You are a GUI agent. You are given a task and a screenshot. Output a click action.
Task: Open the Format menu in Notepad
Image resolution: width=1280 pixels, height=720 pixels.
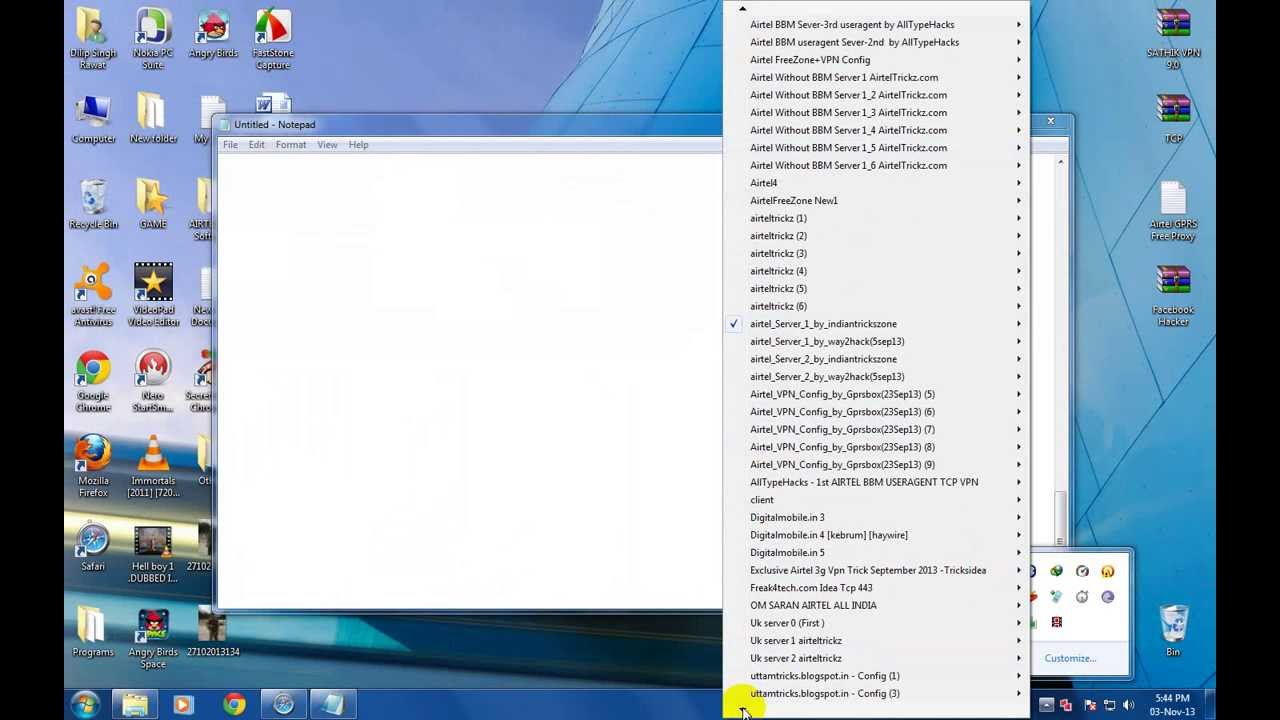(291, 145)
